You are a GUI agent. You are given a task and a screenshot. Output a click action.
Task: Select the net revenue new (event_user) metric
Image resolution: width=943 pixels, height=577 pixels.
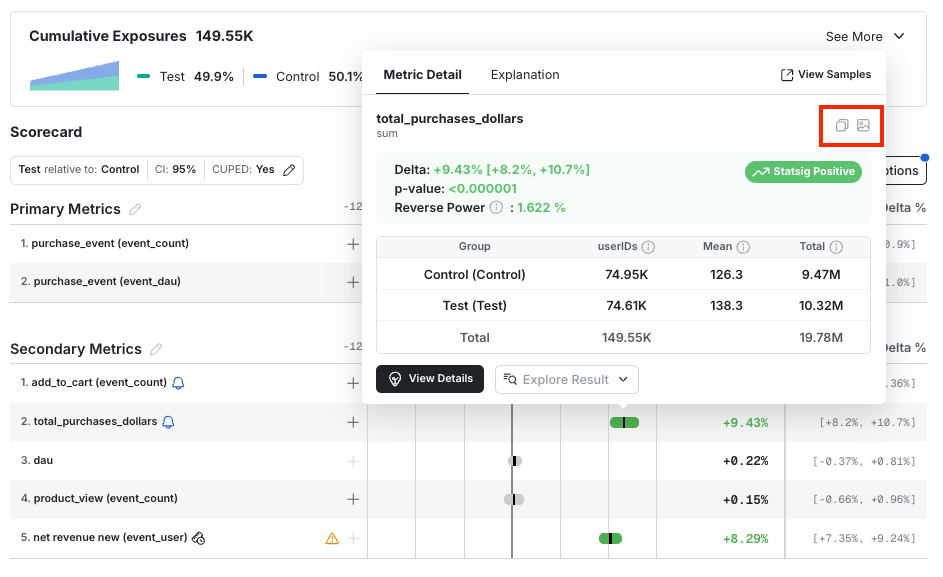coord(110,537)
